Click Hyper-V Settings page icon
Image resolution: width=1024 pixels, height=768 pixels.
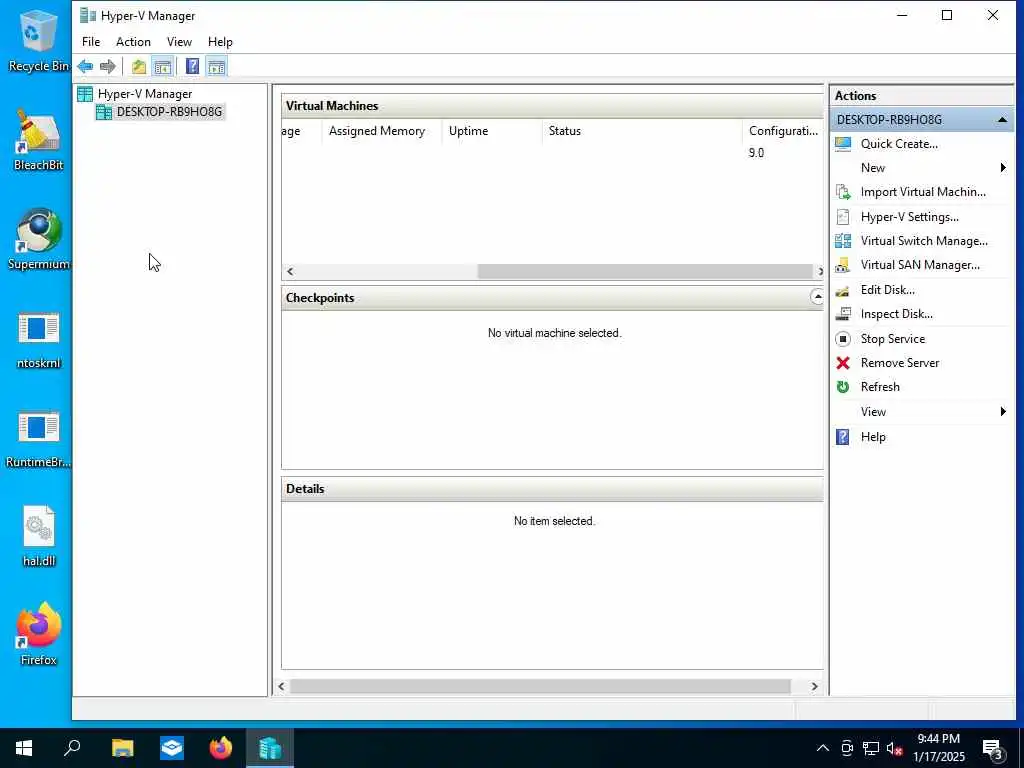843,217
